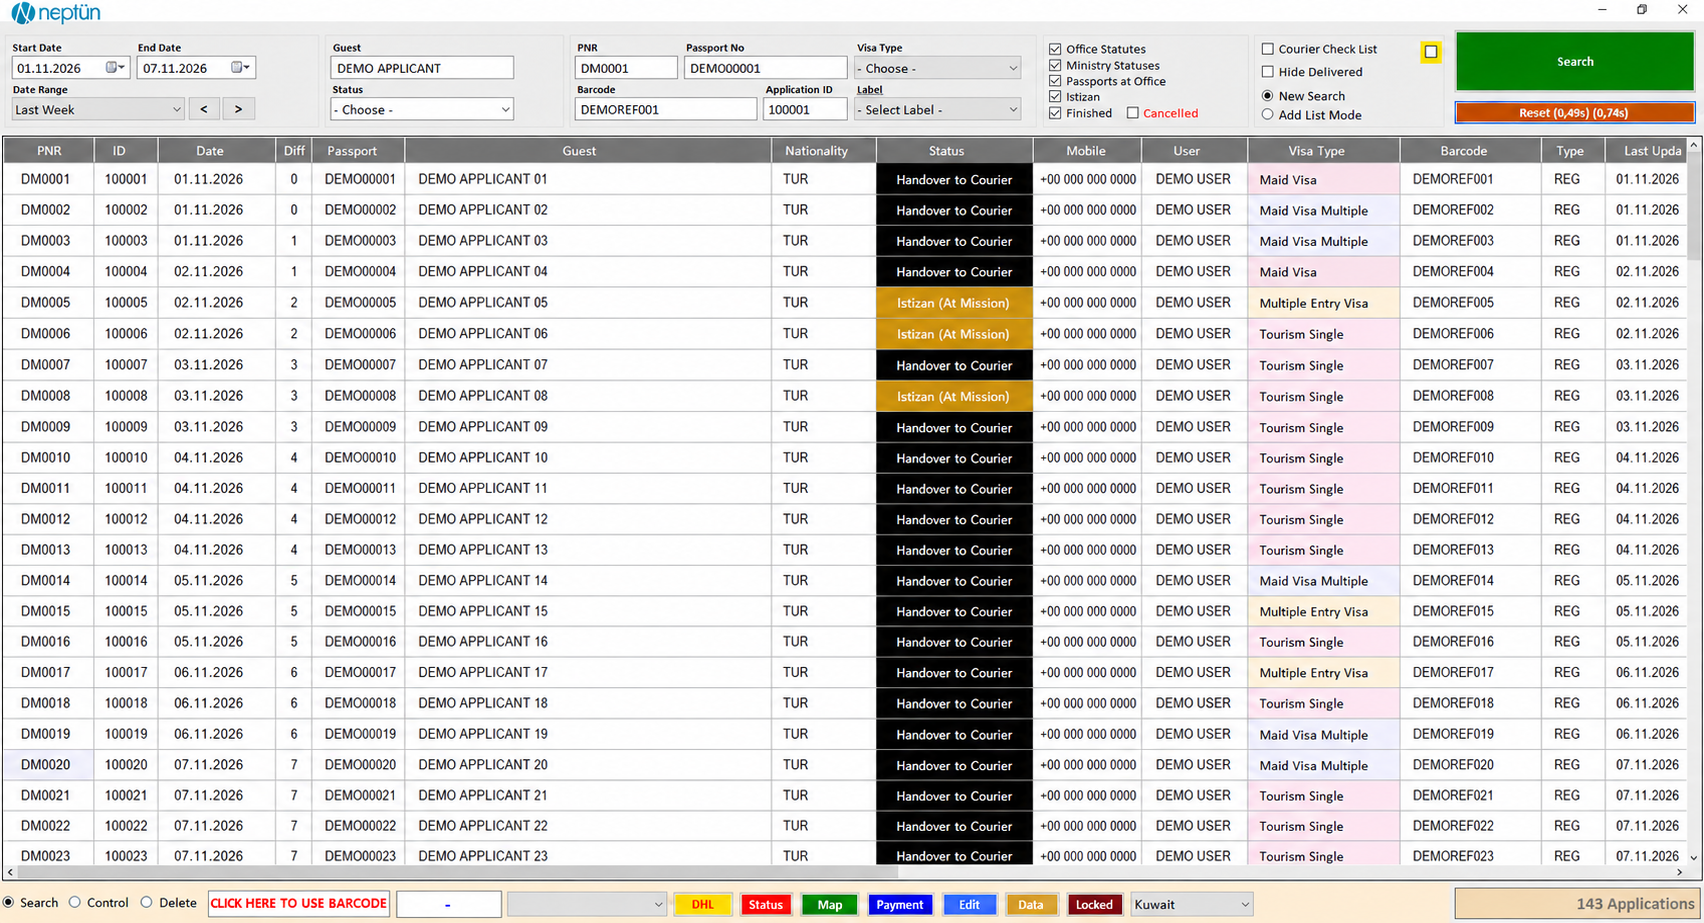Check Hide Delivered option

click(x=1267, y=72)
